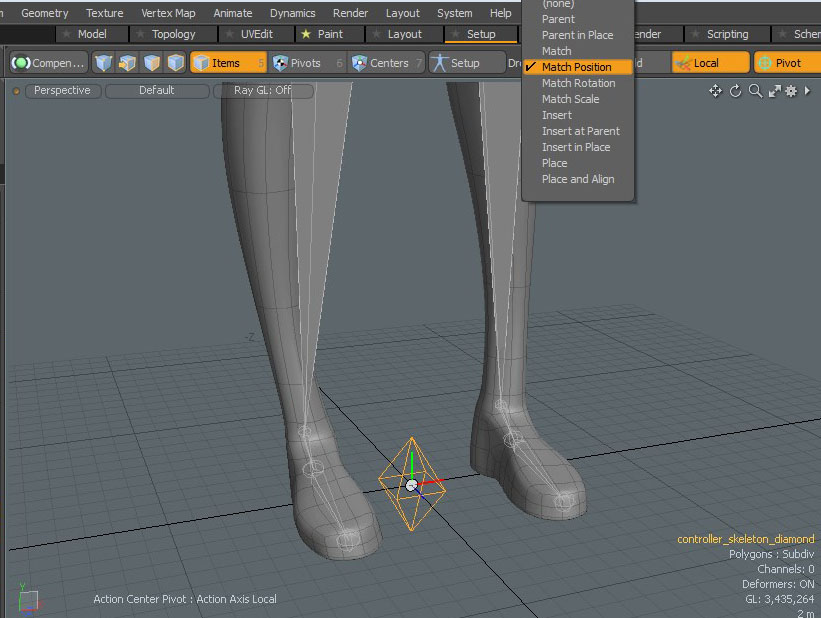
Task: Click the star on the Layout tab
Action: pos(376,34)
